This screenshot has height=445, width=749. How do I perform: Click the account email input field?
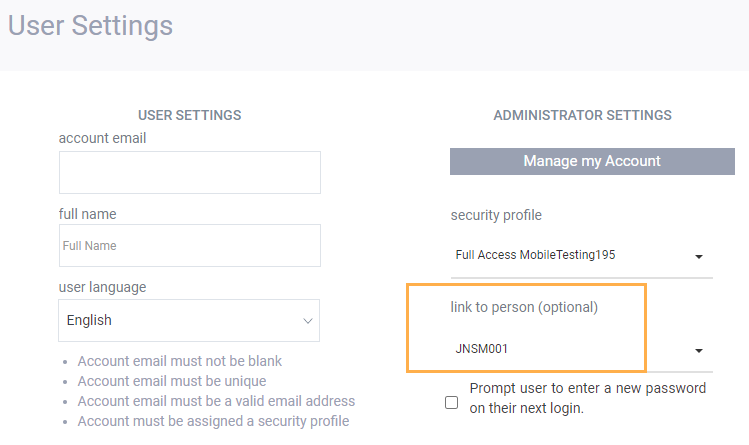point(189,172)
